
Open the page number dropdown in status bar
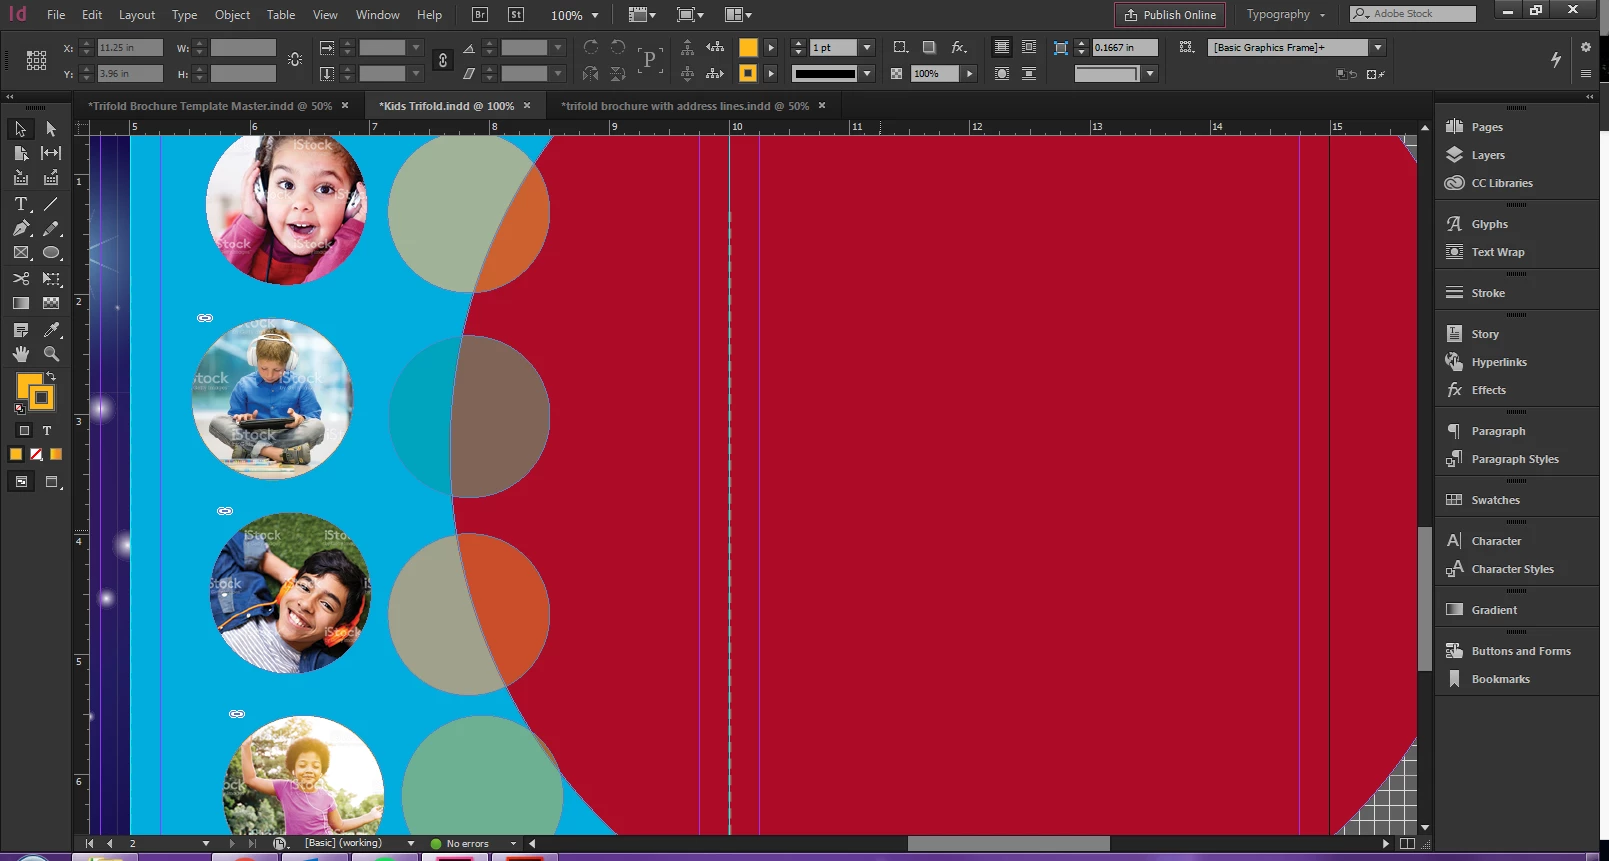206,844
